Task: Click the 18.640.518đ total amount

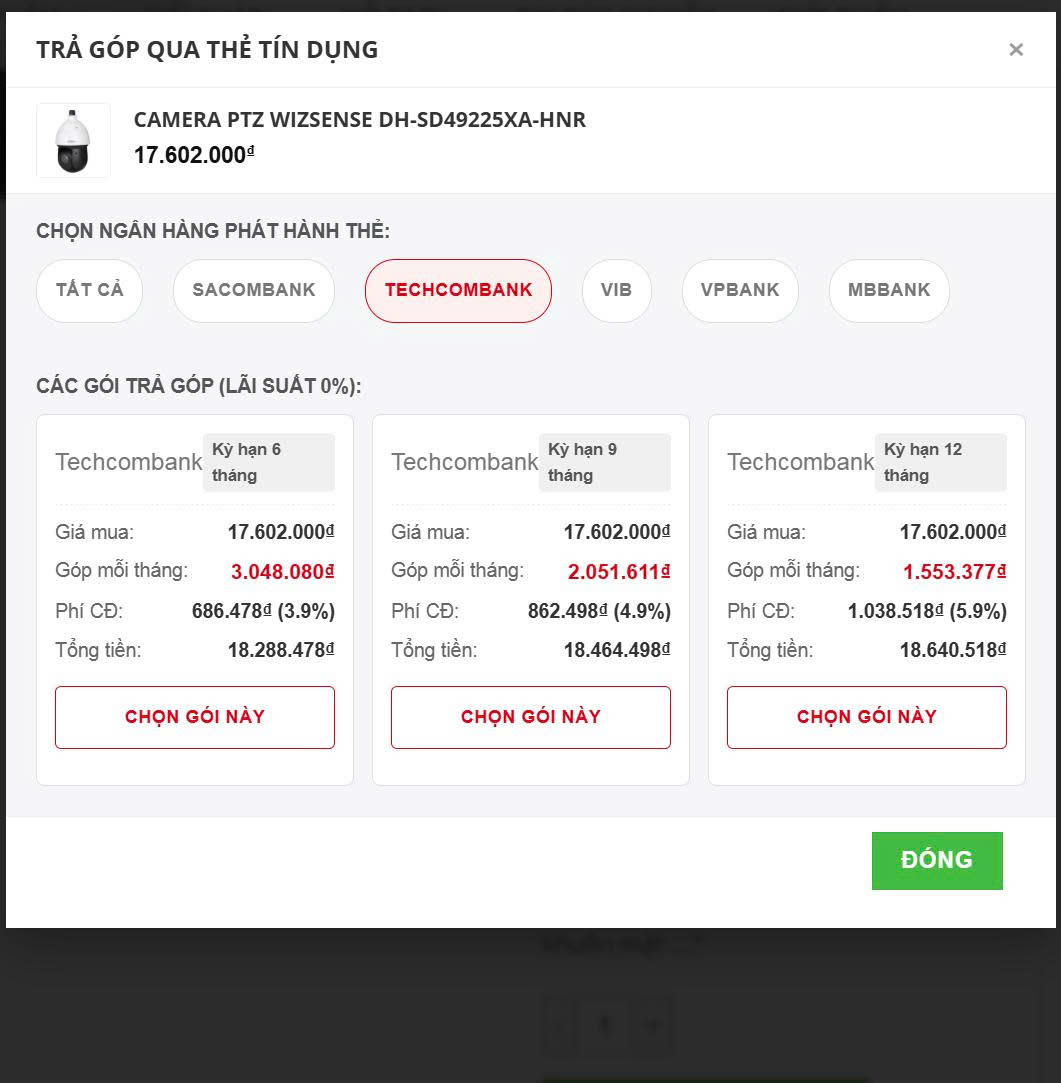Action: tap(952, 650)
